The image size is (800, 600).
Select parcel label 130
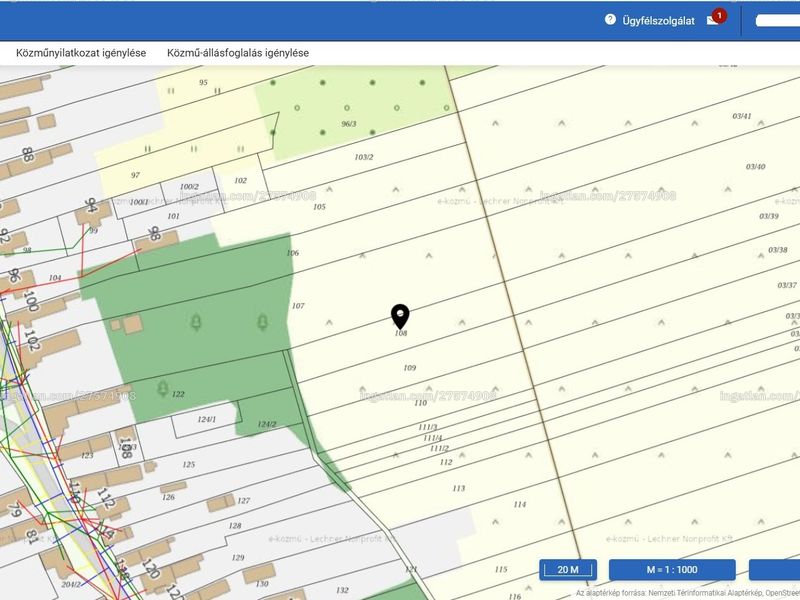click(x=262, y=584)
